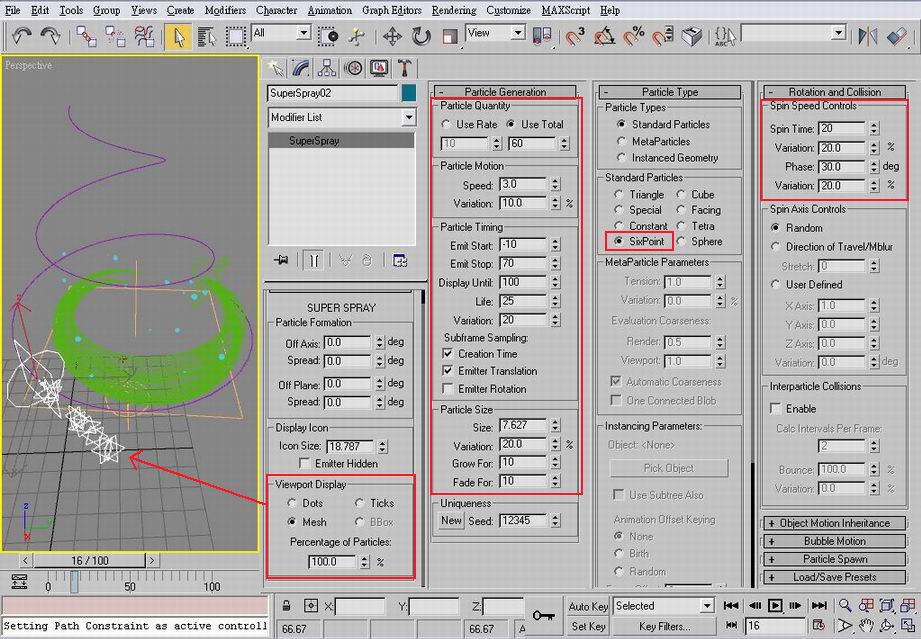This screenshot has height=639, width=921.
Task: Choose Sphere standard particle type
Action: (680, 241)
